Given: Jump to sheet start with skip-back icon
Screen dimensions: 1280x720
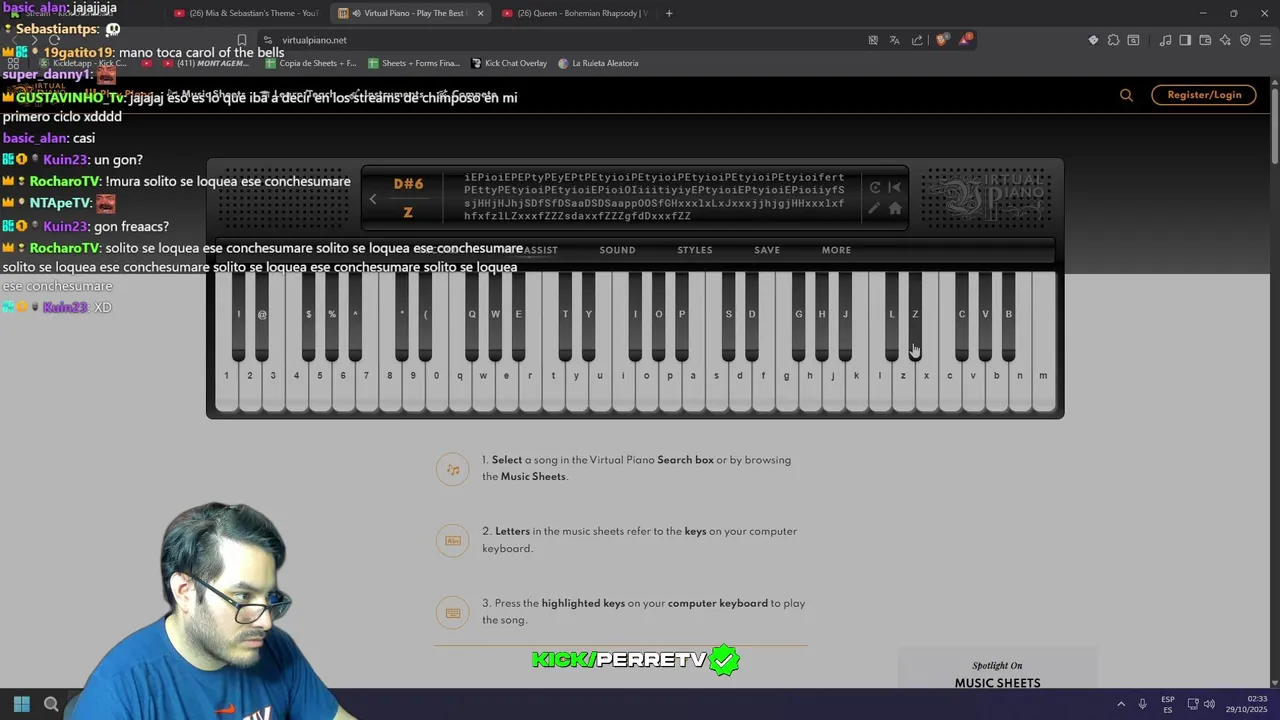Looking at the screenshot, I should click(x=895, y=187).
